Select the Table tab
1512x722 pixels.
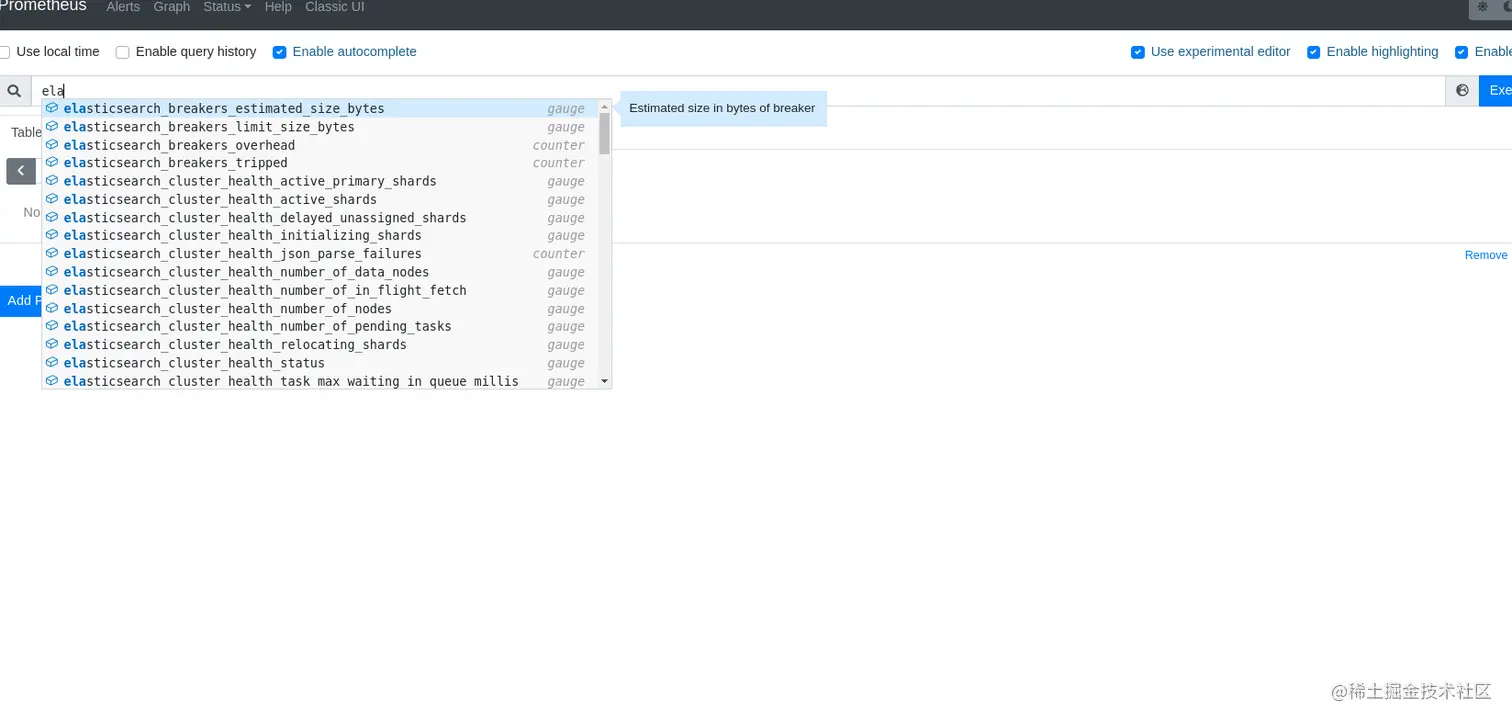[x=26, y=132]
